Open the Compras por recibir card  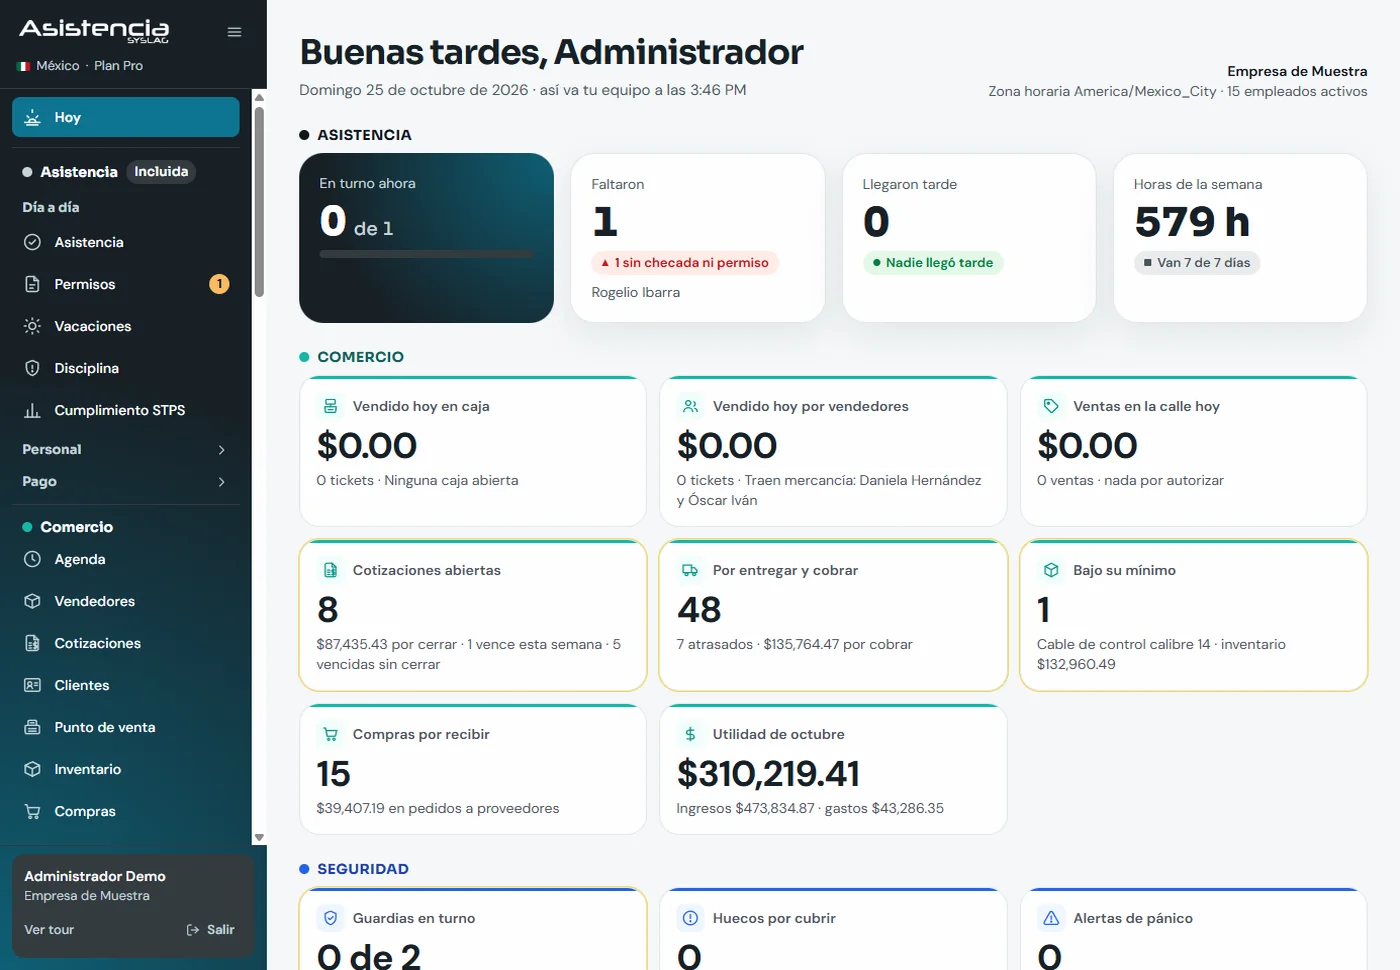[473, 769]
